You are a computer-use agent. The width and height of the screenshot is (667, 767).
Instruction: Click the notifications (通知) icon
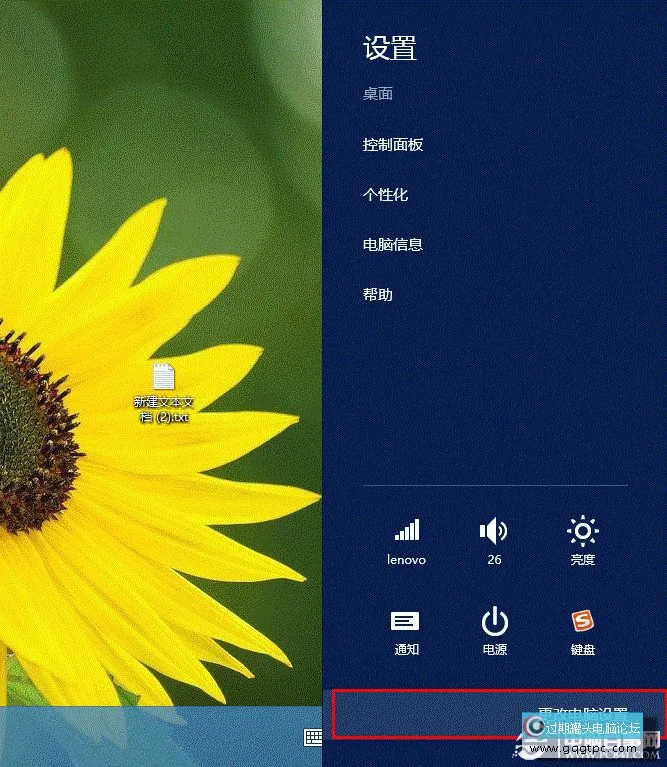pos(405,622)
